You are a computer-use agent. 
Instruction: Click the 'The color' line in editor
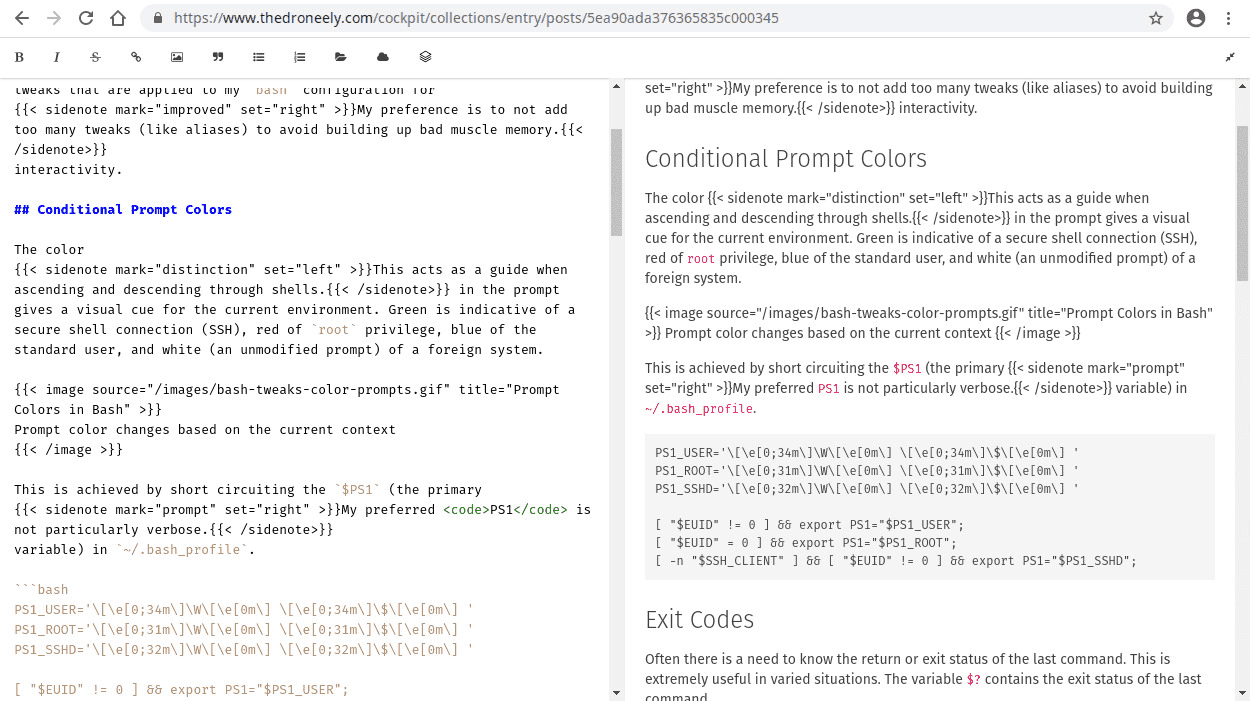(49, 249)
